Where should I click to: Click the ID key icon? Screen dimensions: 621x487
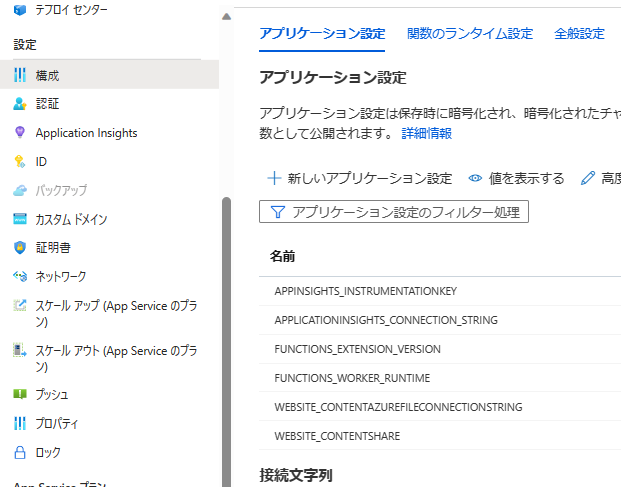pos(20,162)
